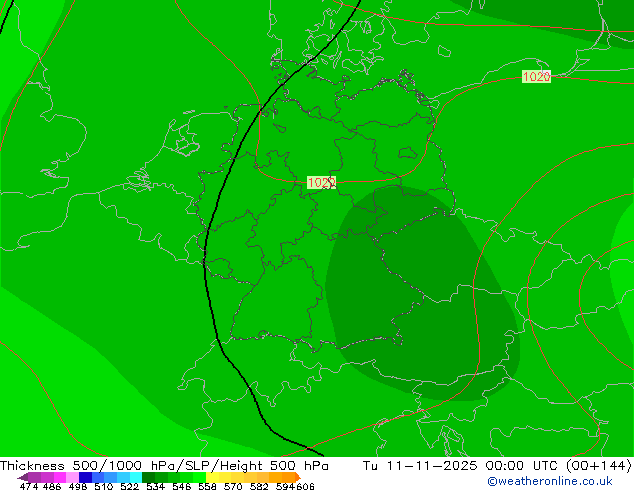
Task: Click the 1020 isobar label near the Baltic coast
Action: 536,76
